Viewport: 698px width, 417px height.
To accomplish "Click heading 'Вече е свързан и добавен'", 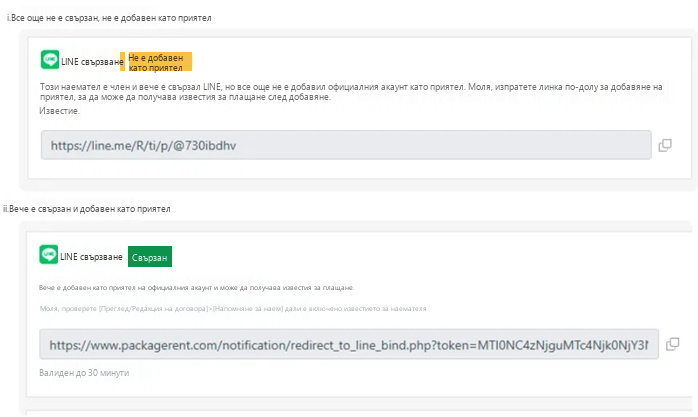I will pos(87,209).
